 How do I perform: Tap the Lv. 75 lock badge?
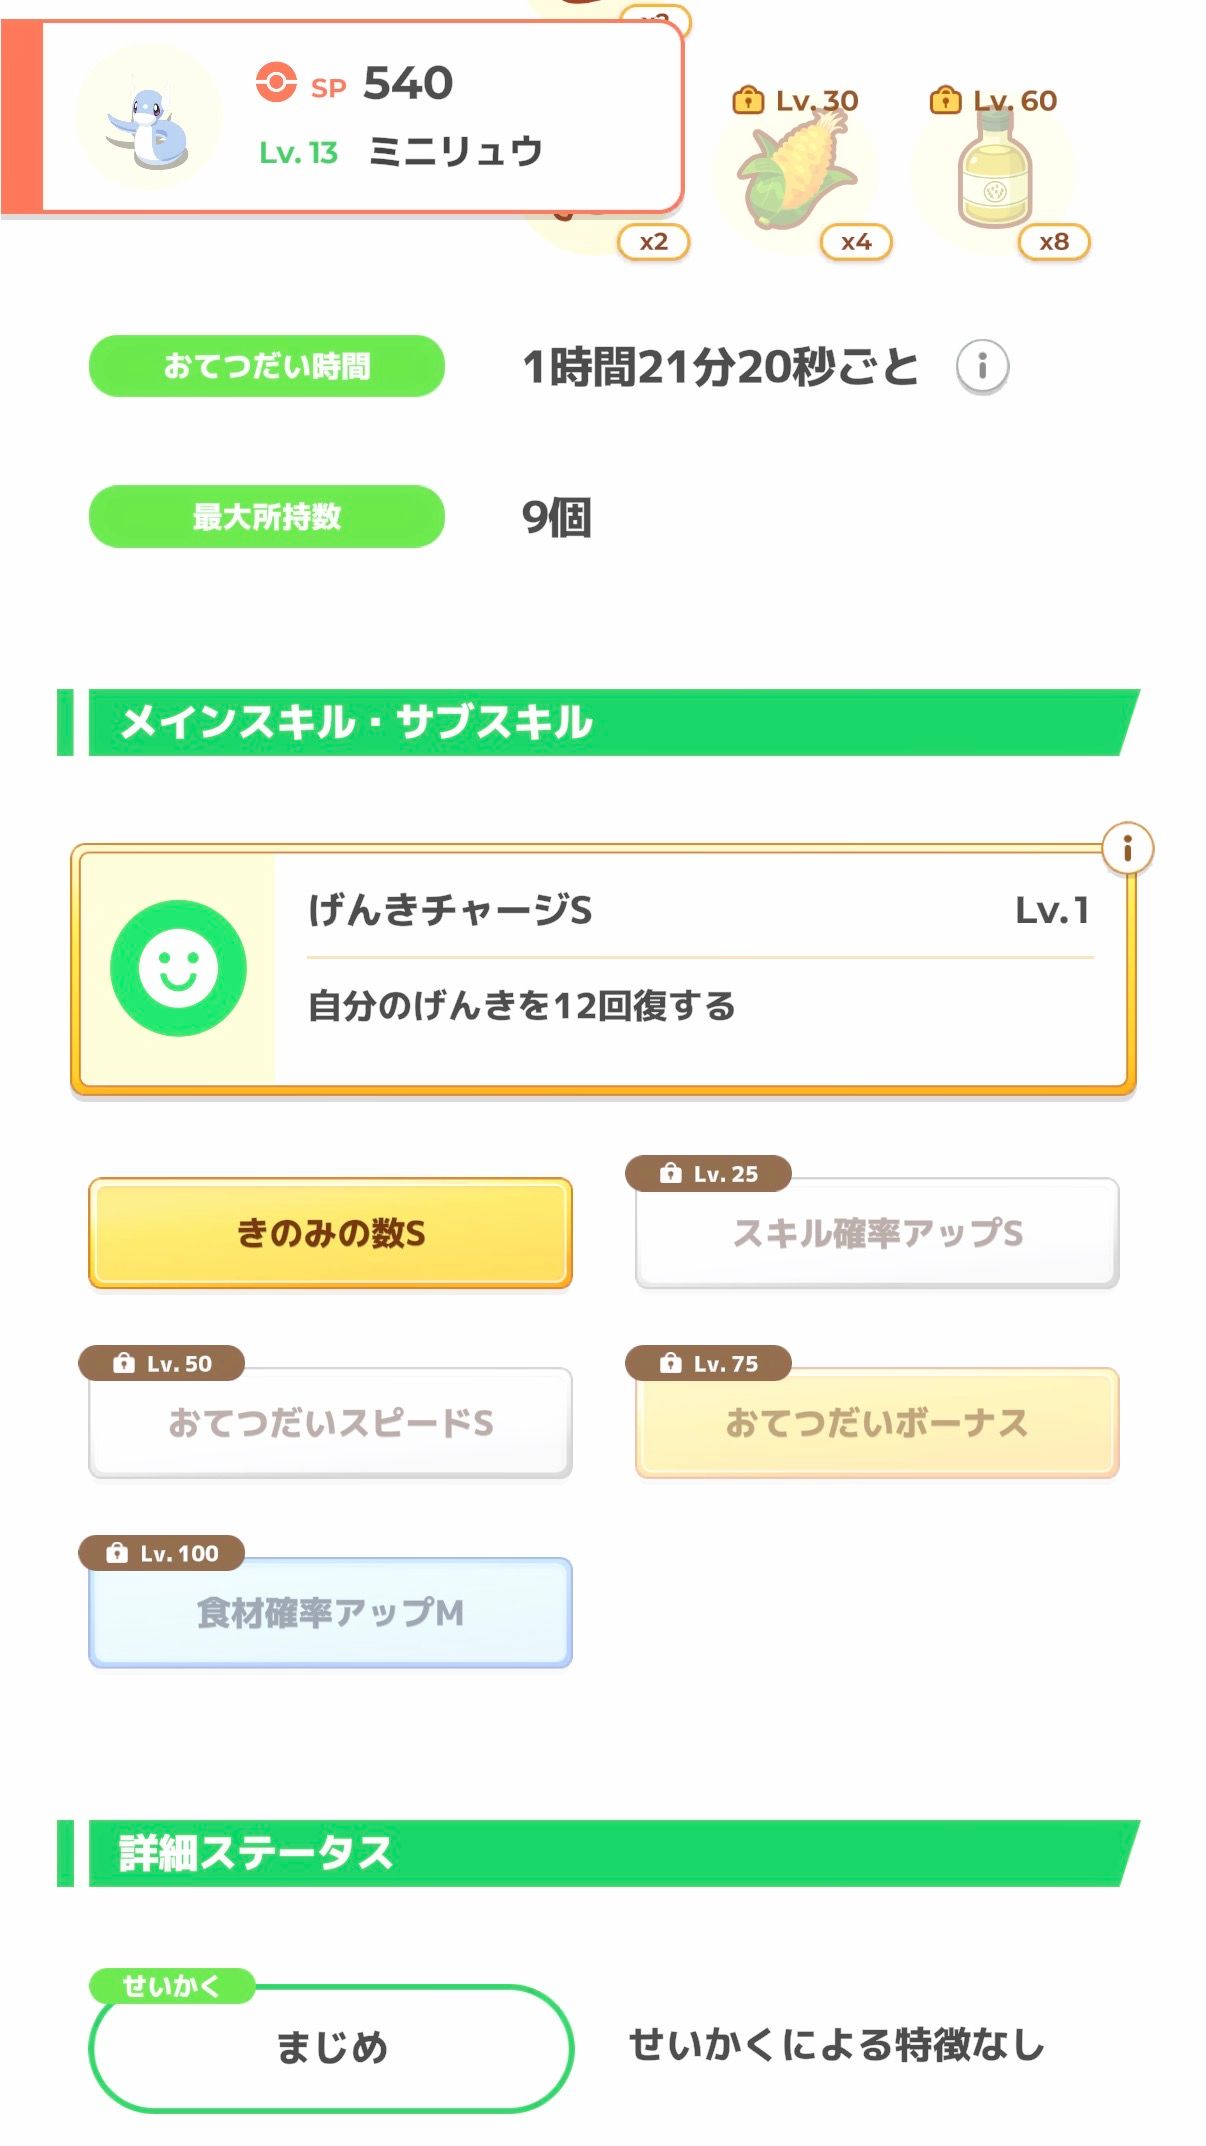point(708,1363)
